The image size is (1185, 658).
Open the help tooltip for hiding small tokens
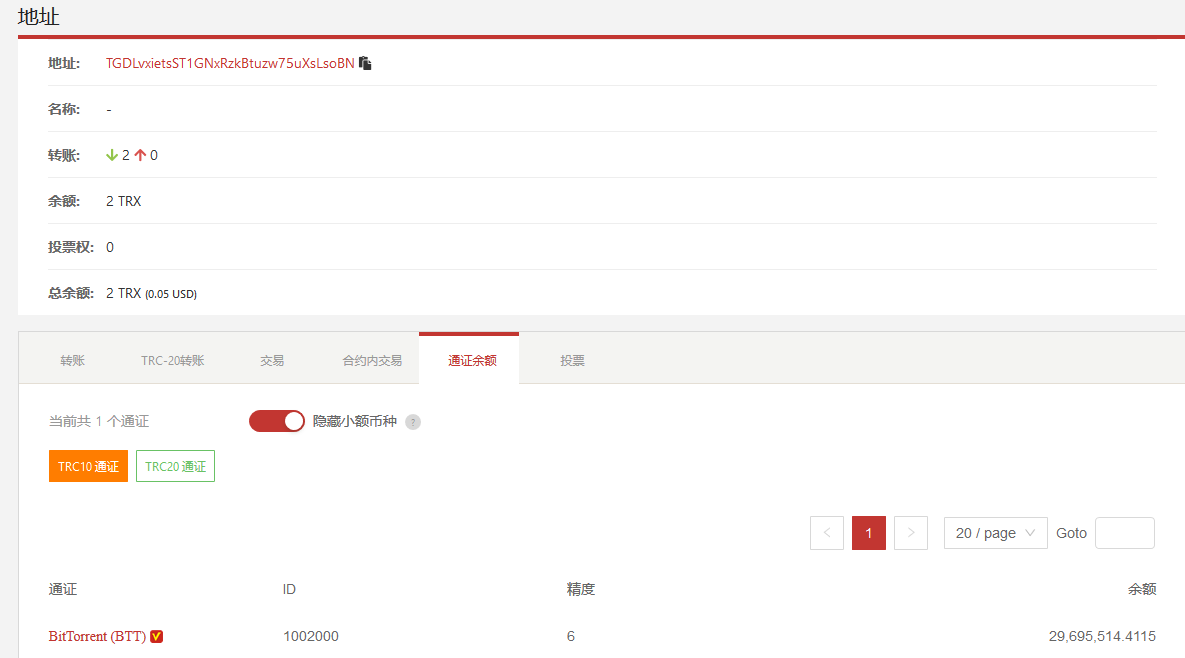pos(413,422)
